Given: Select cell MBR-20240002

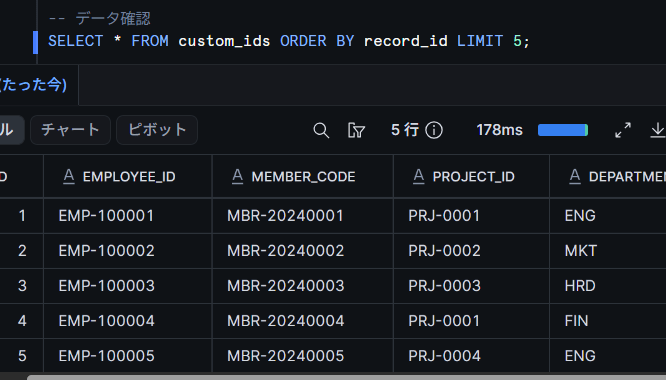Looking at the screenshot, I should [x=303, y=251].
